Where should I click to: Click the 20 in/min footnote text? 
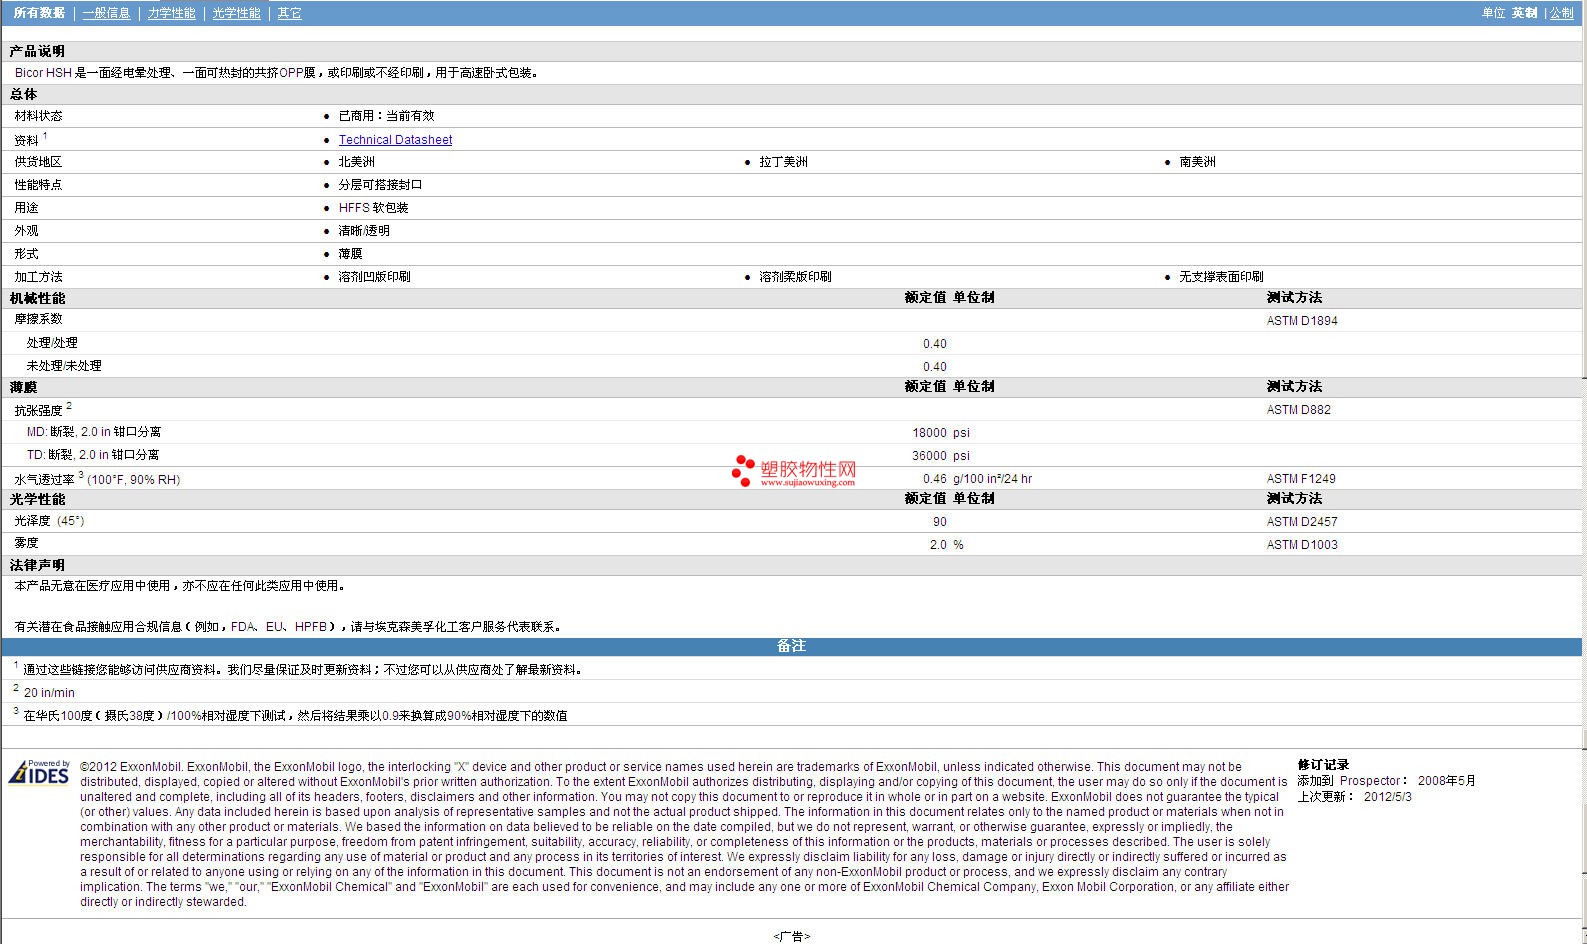click(49, 693)
